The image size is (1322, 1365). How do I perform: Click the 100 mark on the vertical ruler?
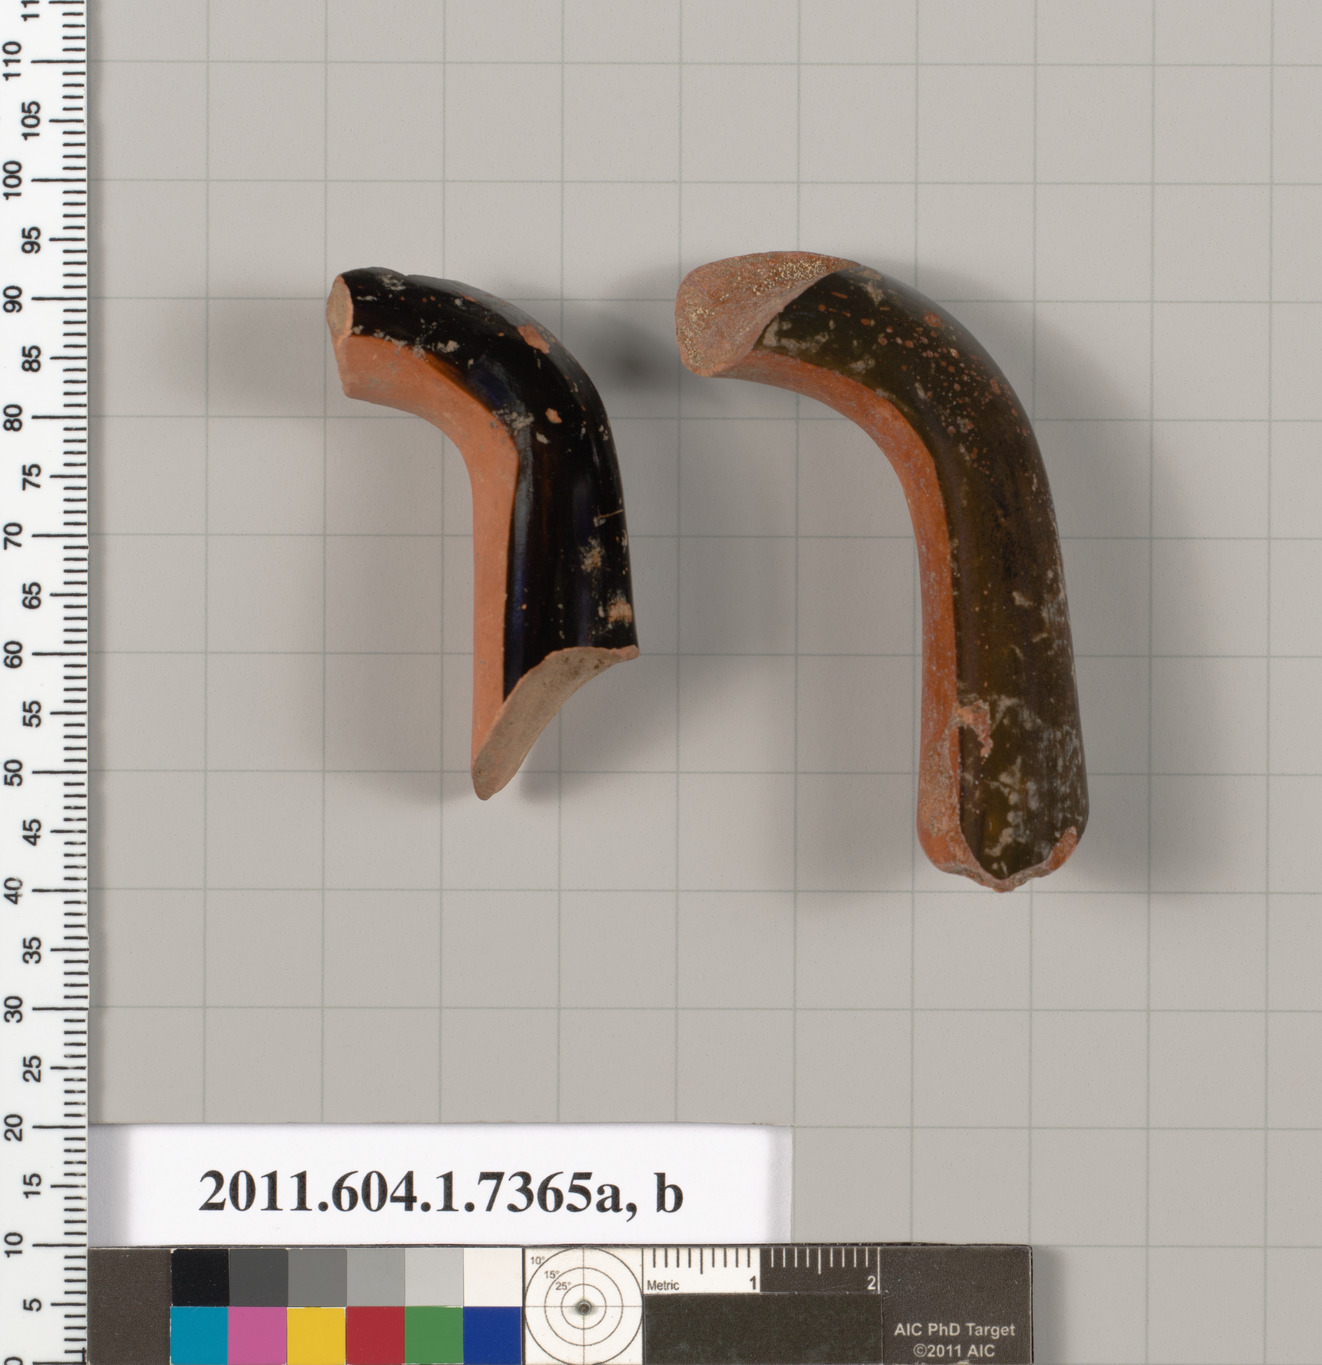tap(14, 180)
